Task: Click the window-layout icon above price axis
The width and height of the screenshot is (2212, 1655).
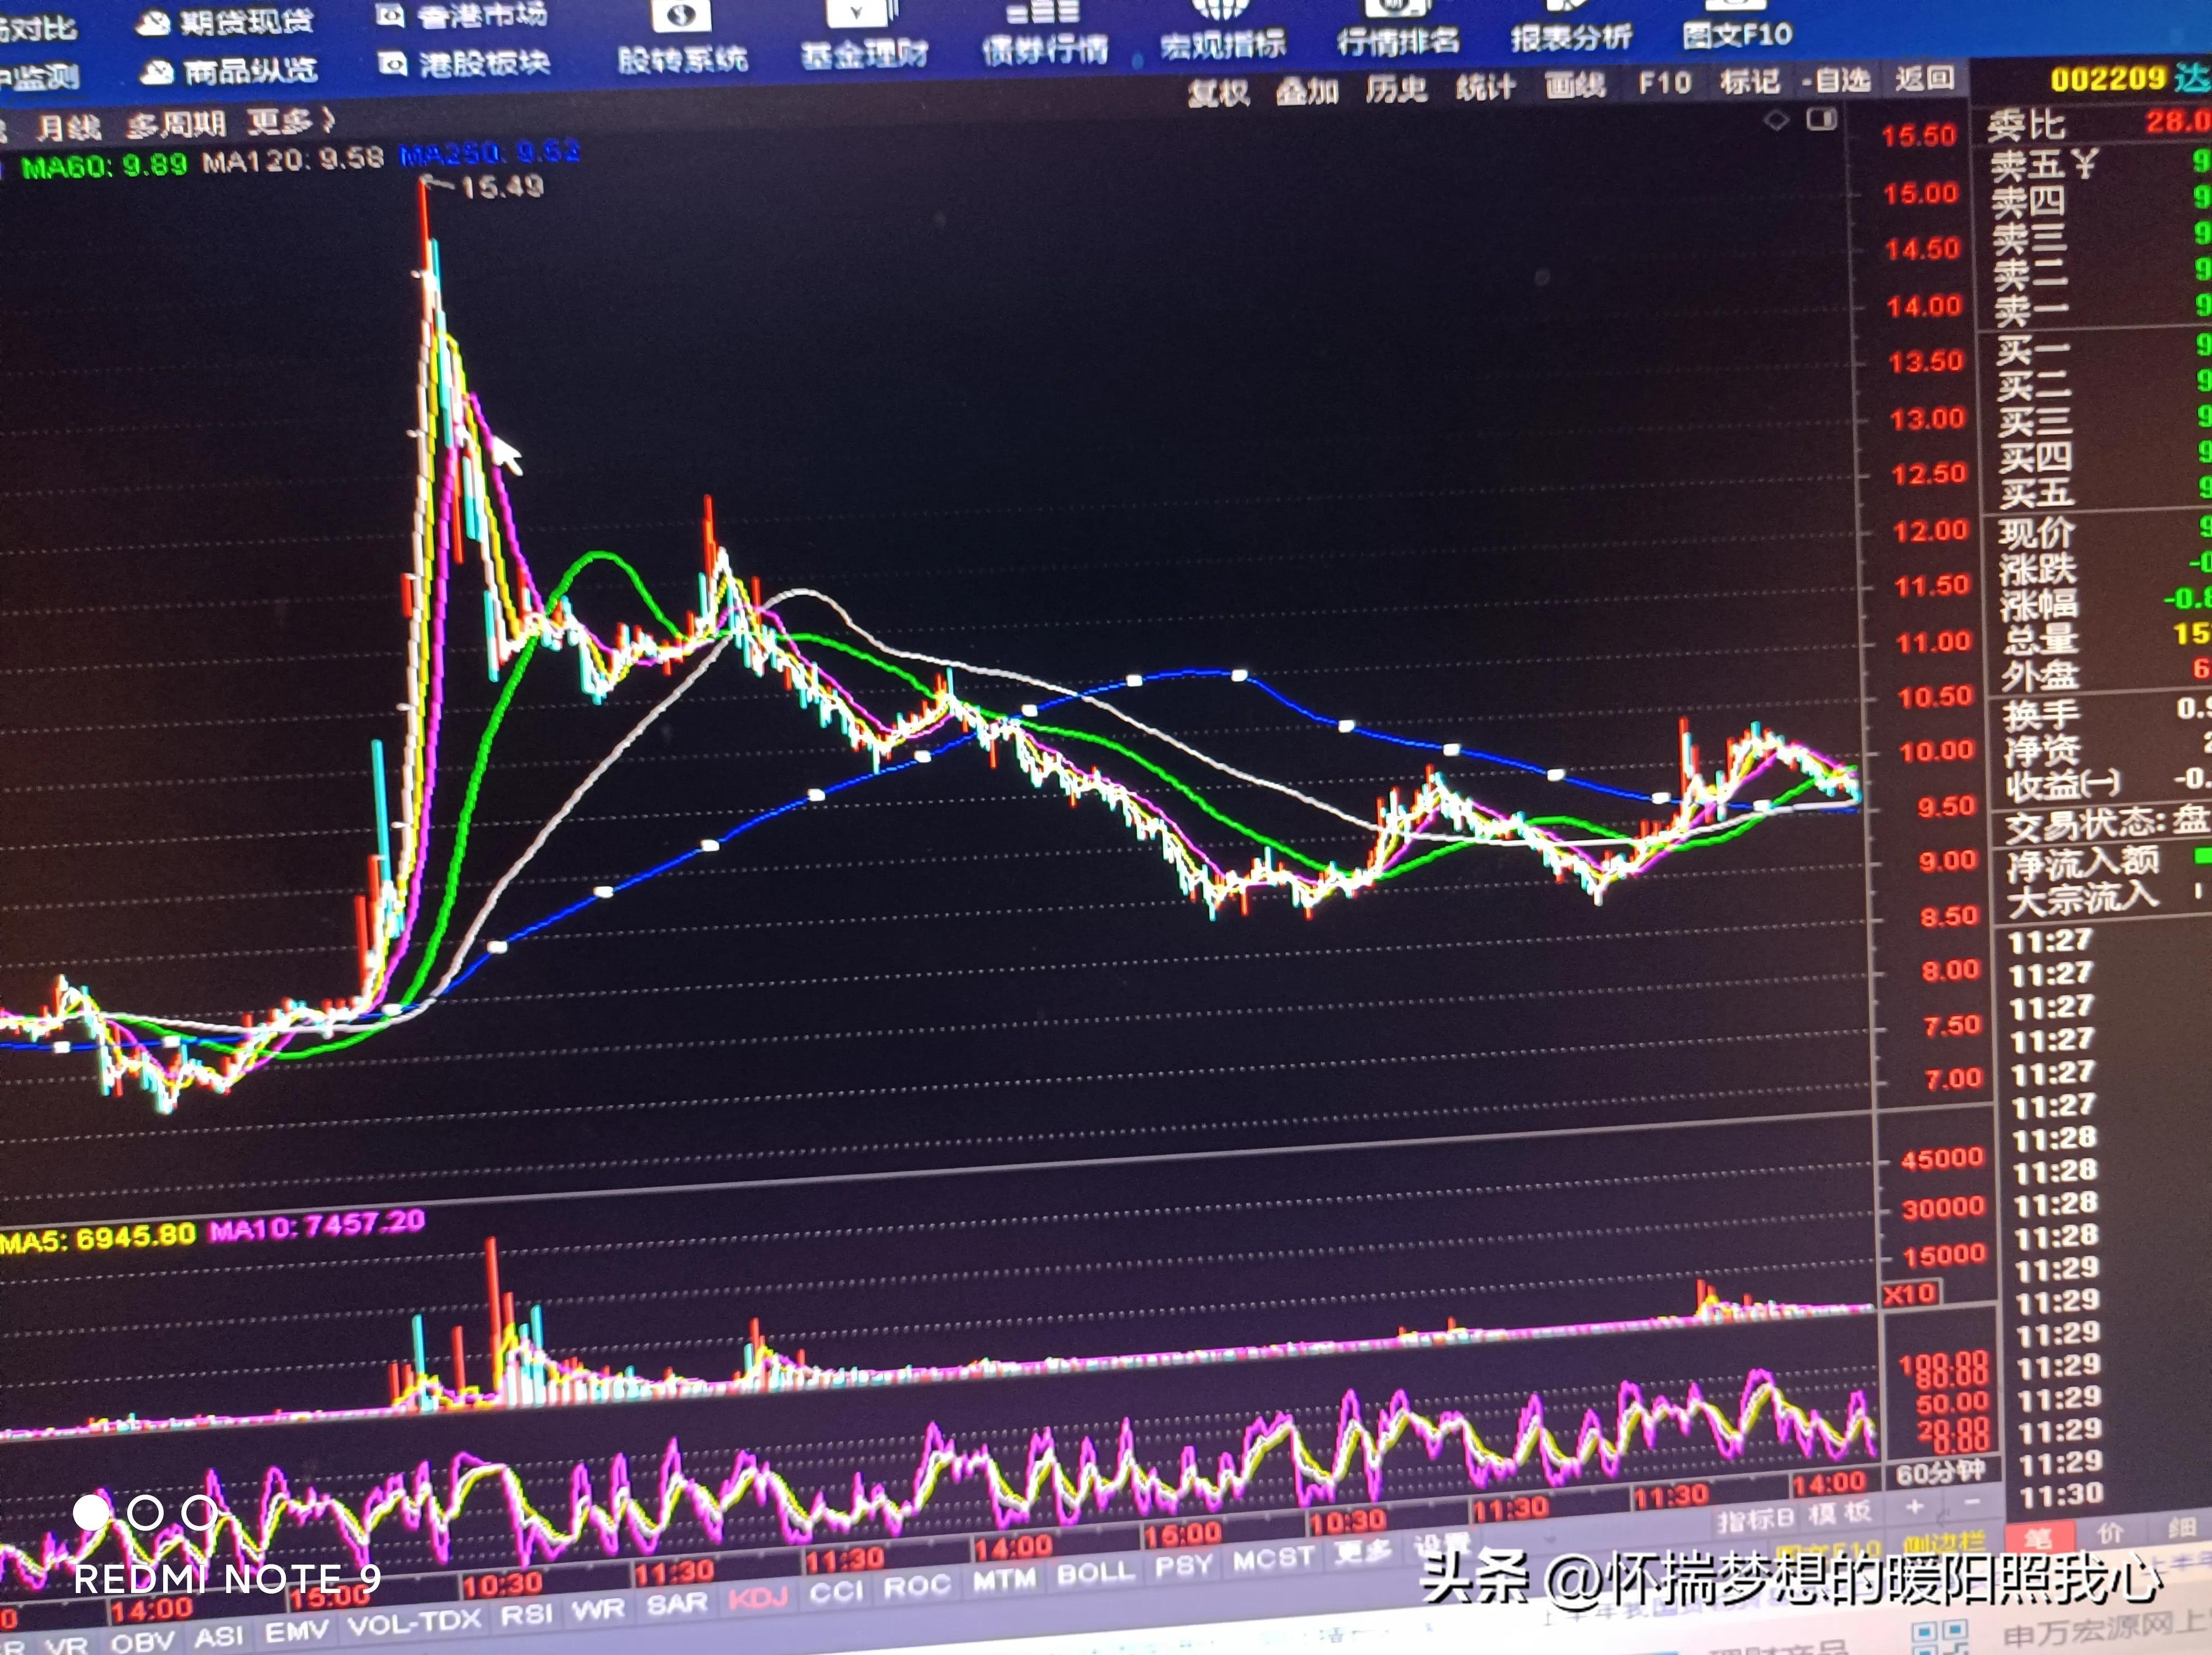Action: coord(1821,120)
